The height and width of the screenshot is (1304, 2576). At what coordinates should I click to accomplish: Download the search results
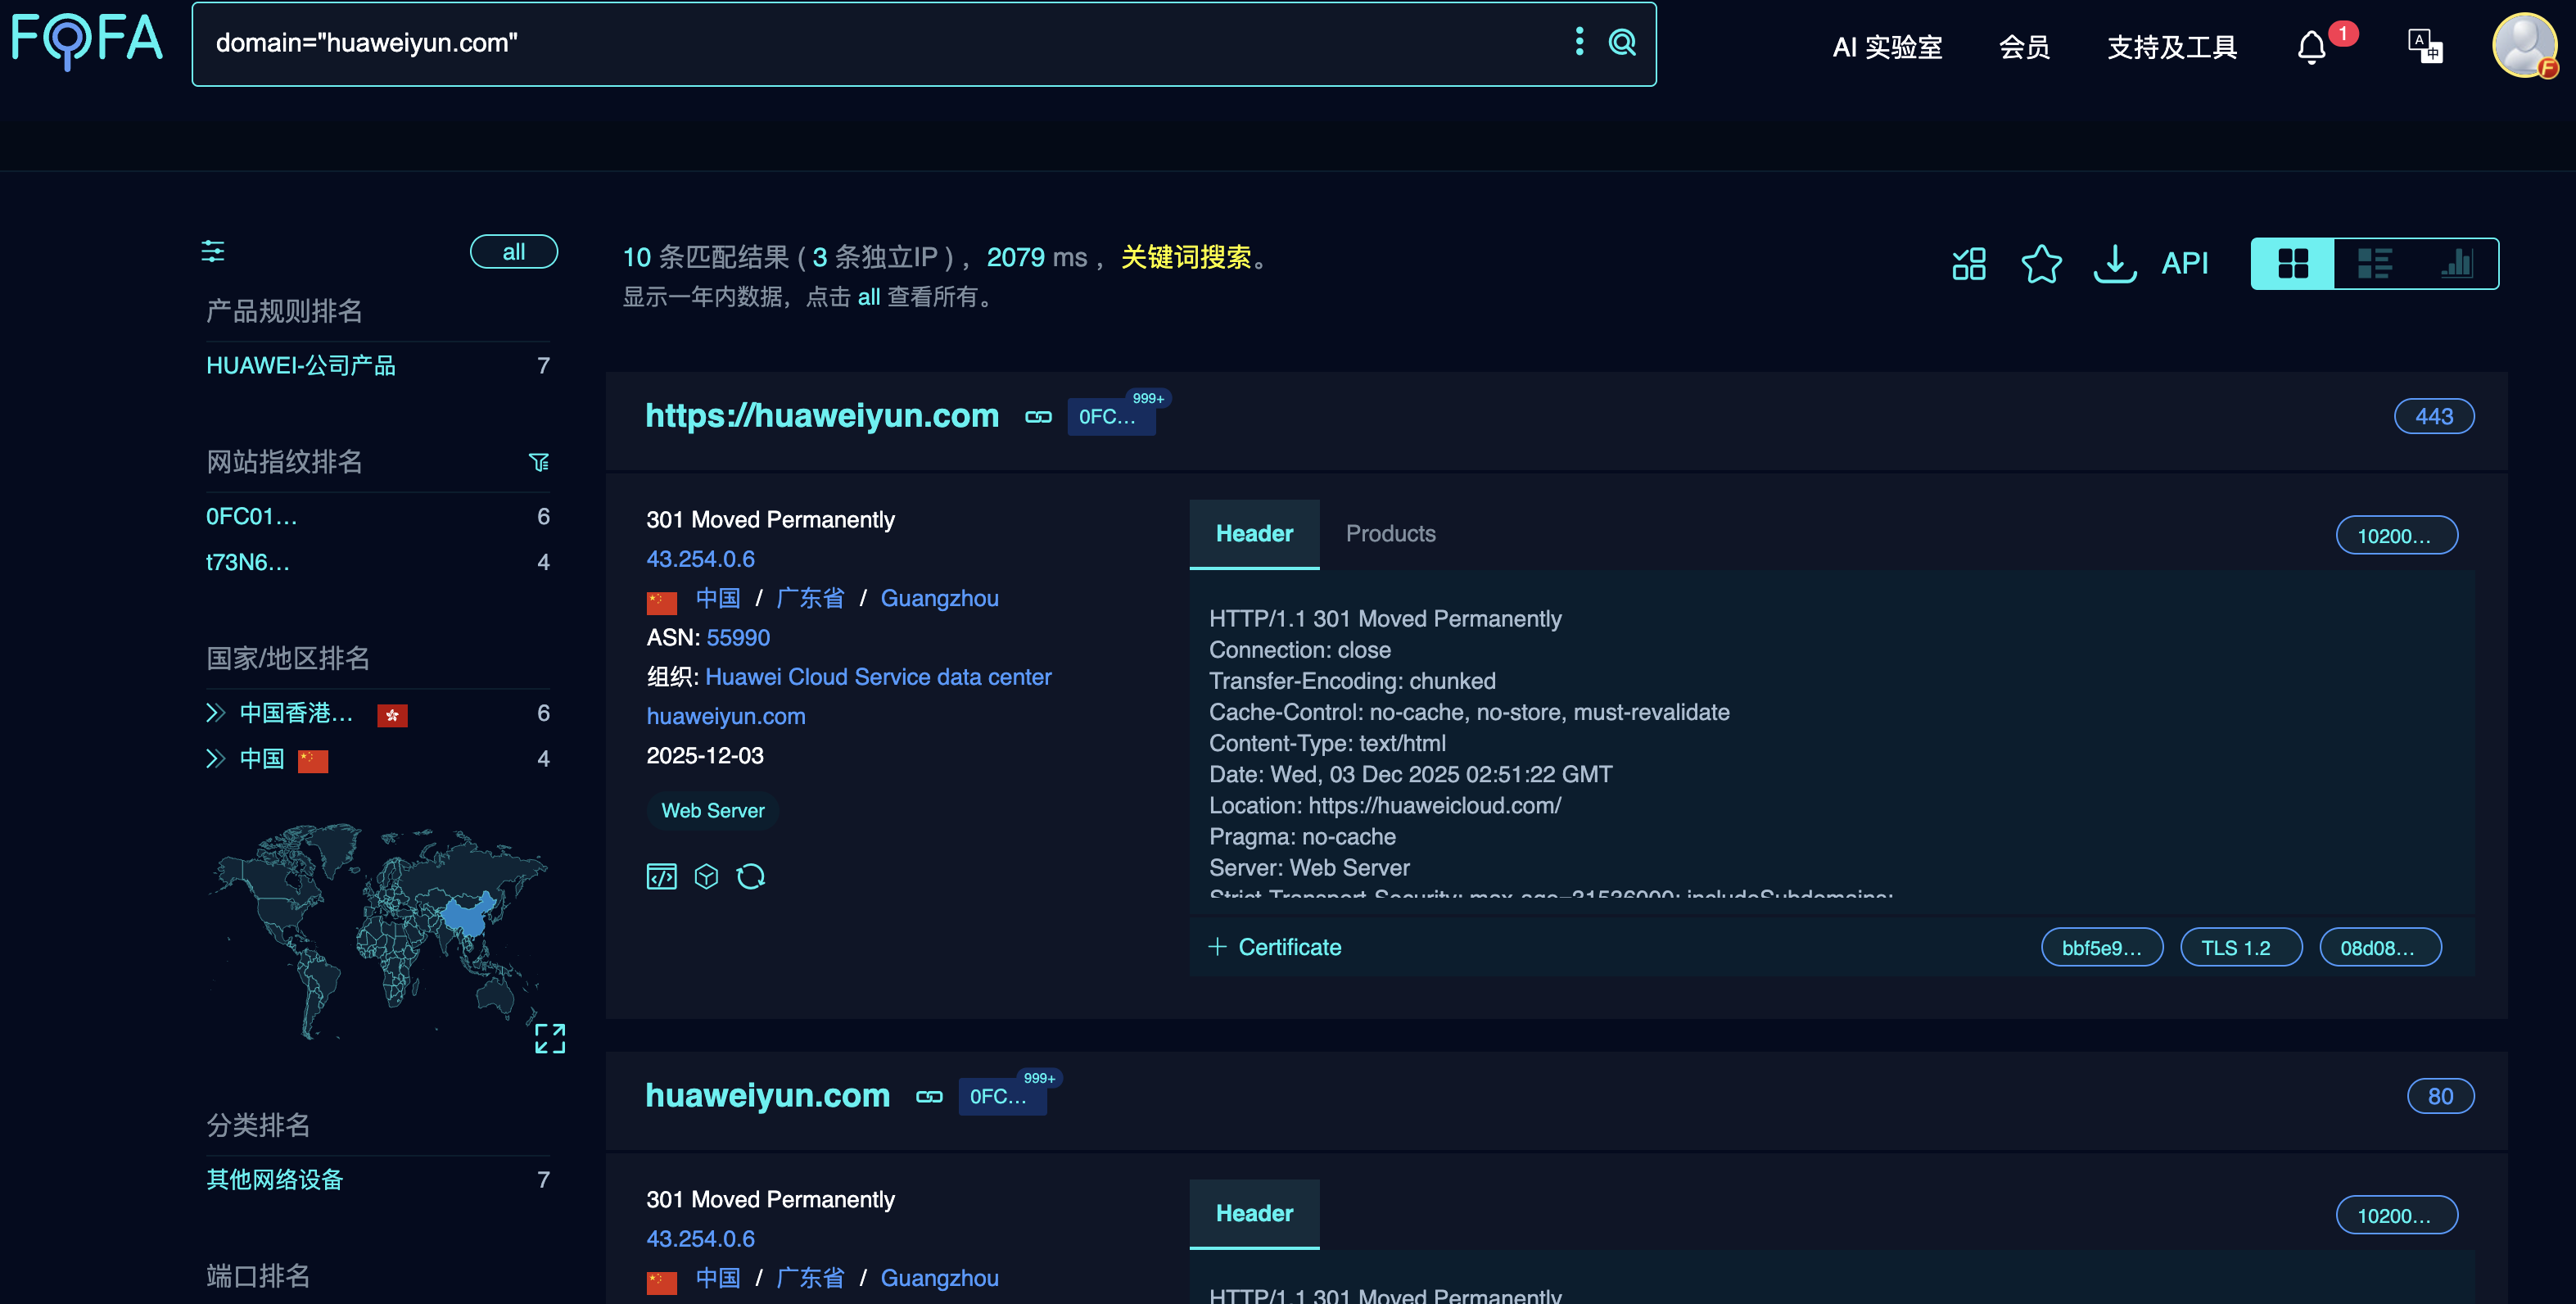point(2114,264)
